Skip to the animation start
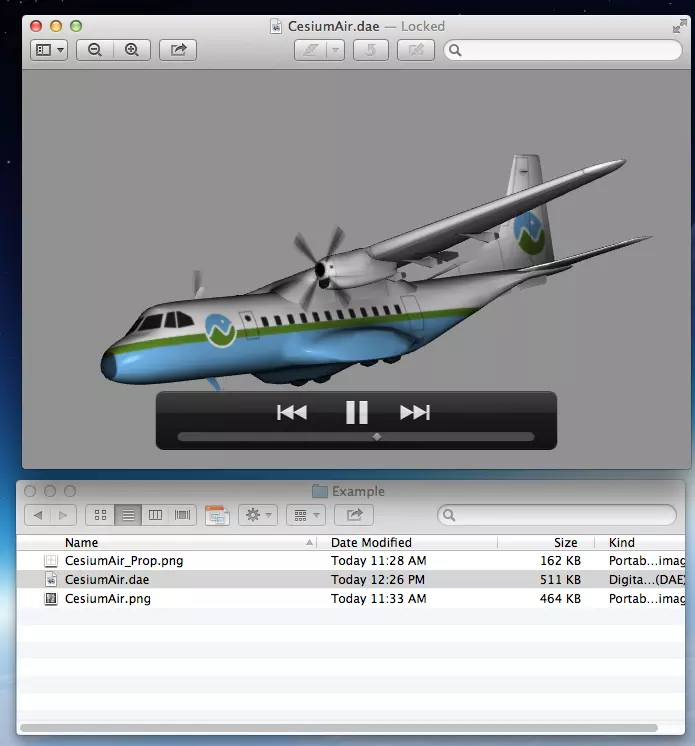 pyautogui.click(x=292, y=412)
